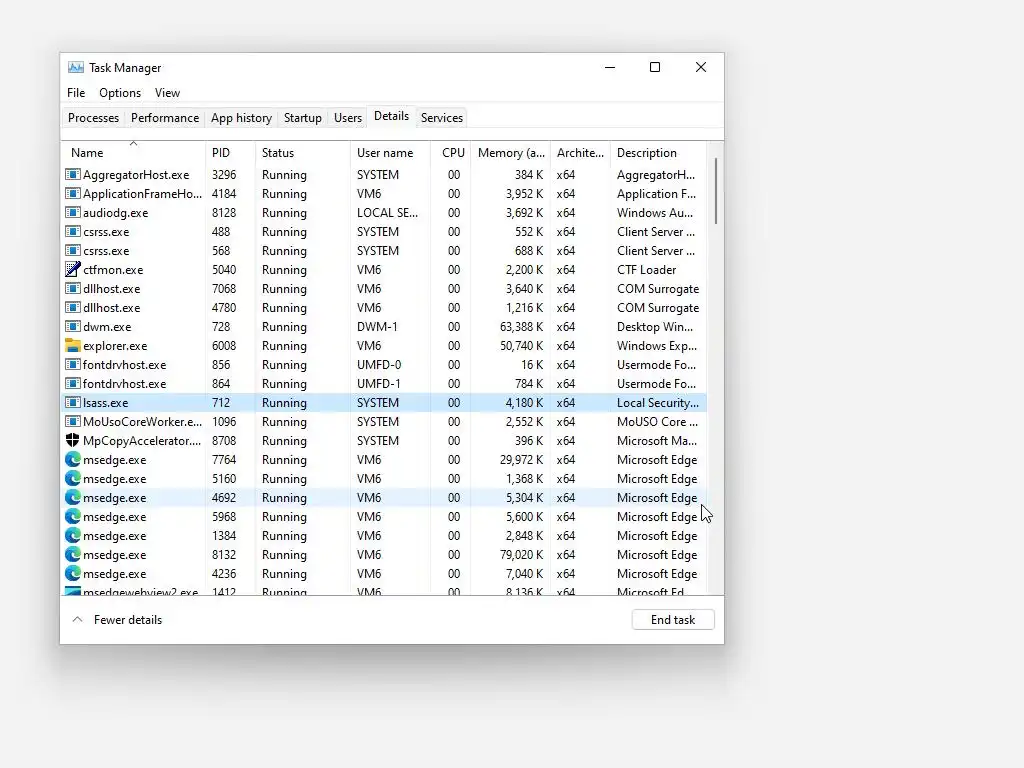Click the CTF Loader description
1024x768 pixels.
(647, 270)
